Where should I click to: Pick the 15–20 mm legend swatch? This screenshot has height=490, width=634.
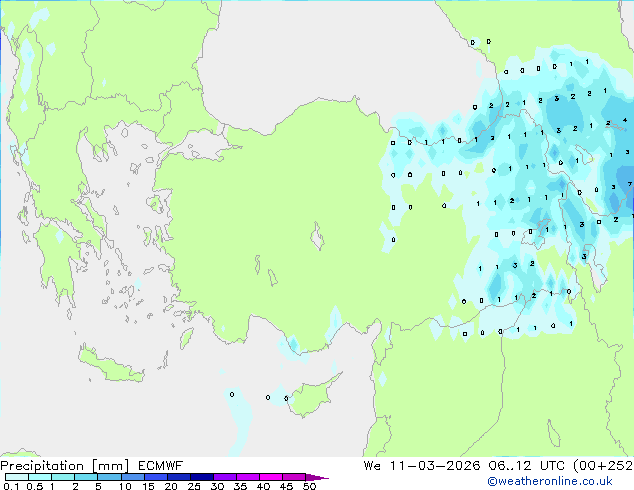tap(156, 477)
